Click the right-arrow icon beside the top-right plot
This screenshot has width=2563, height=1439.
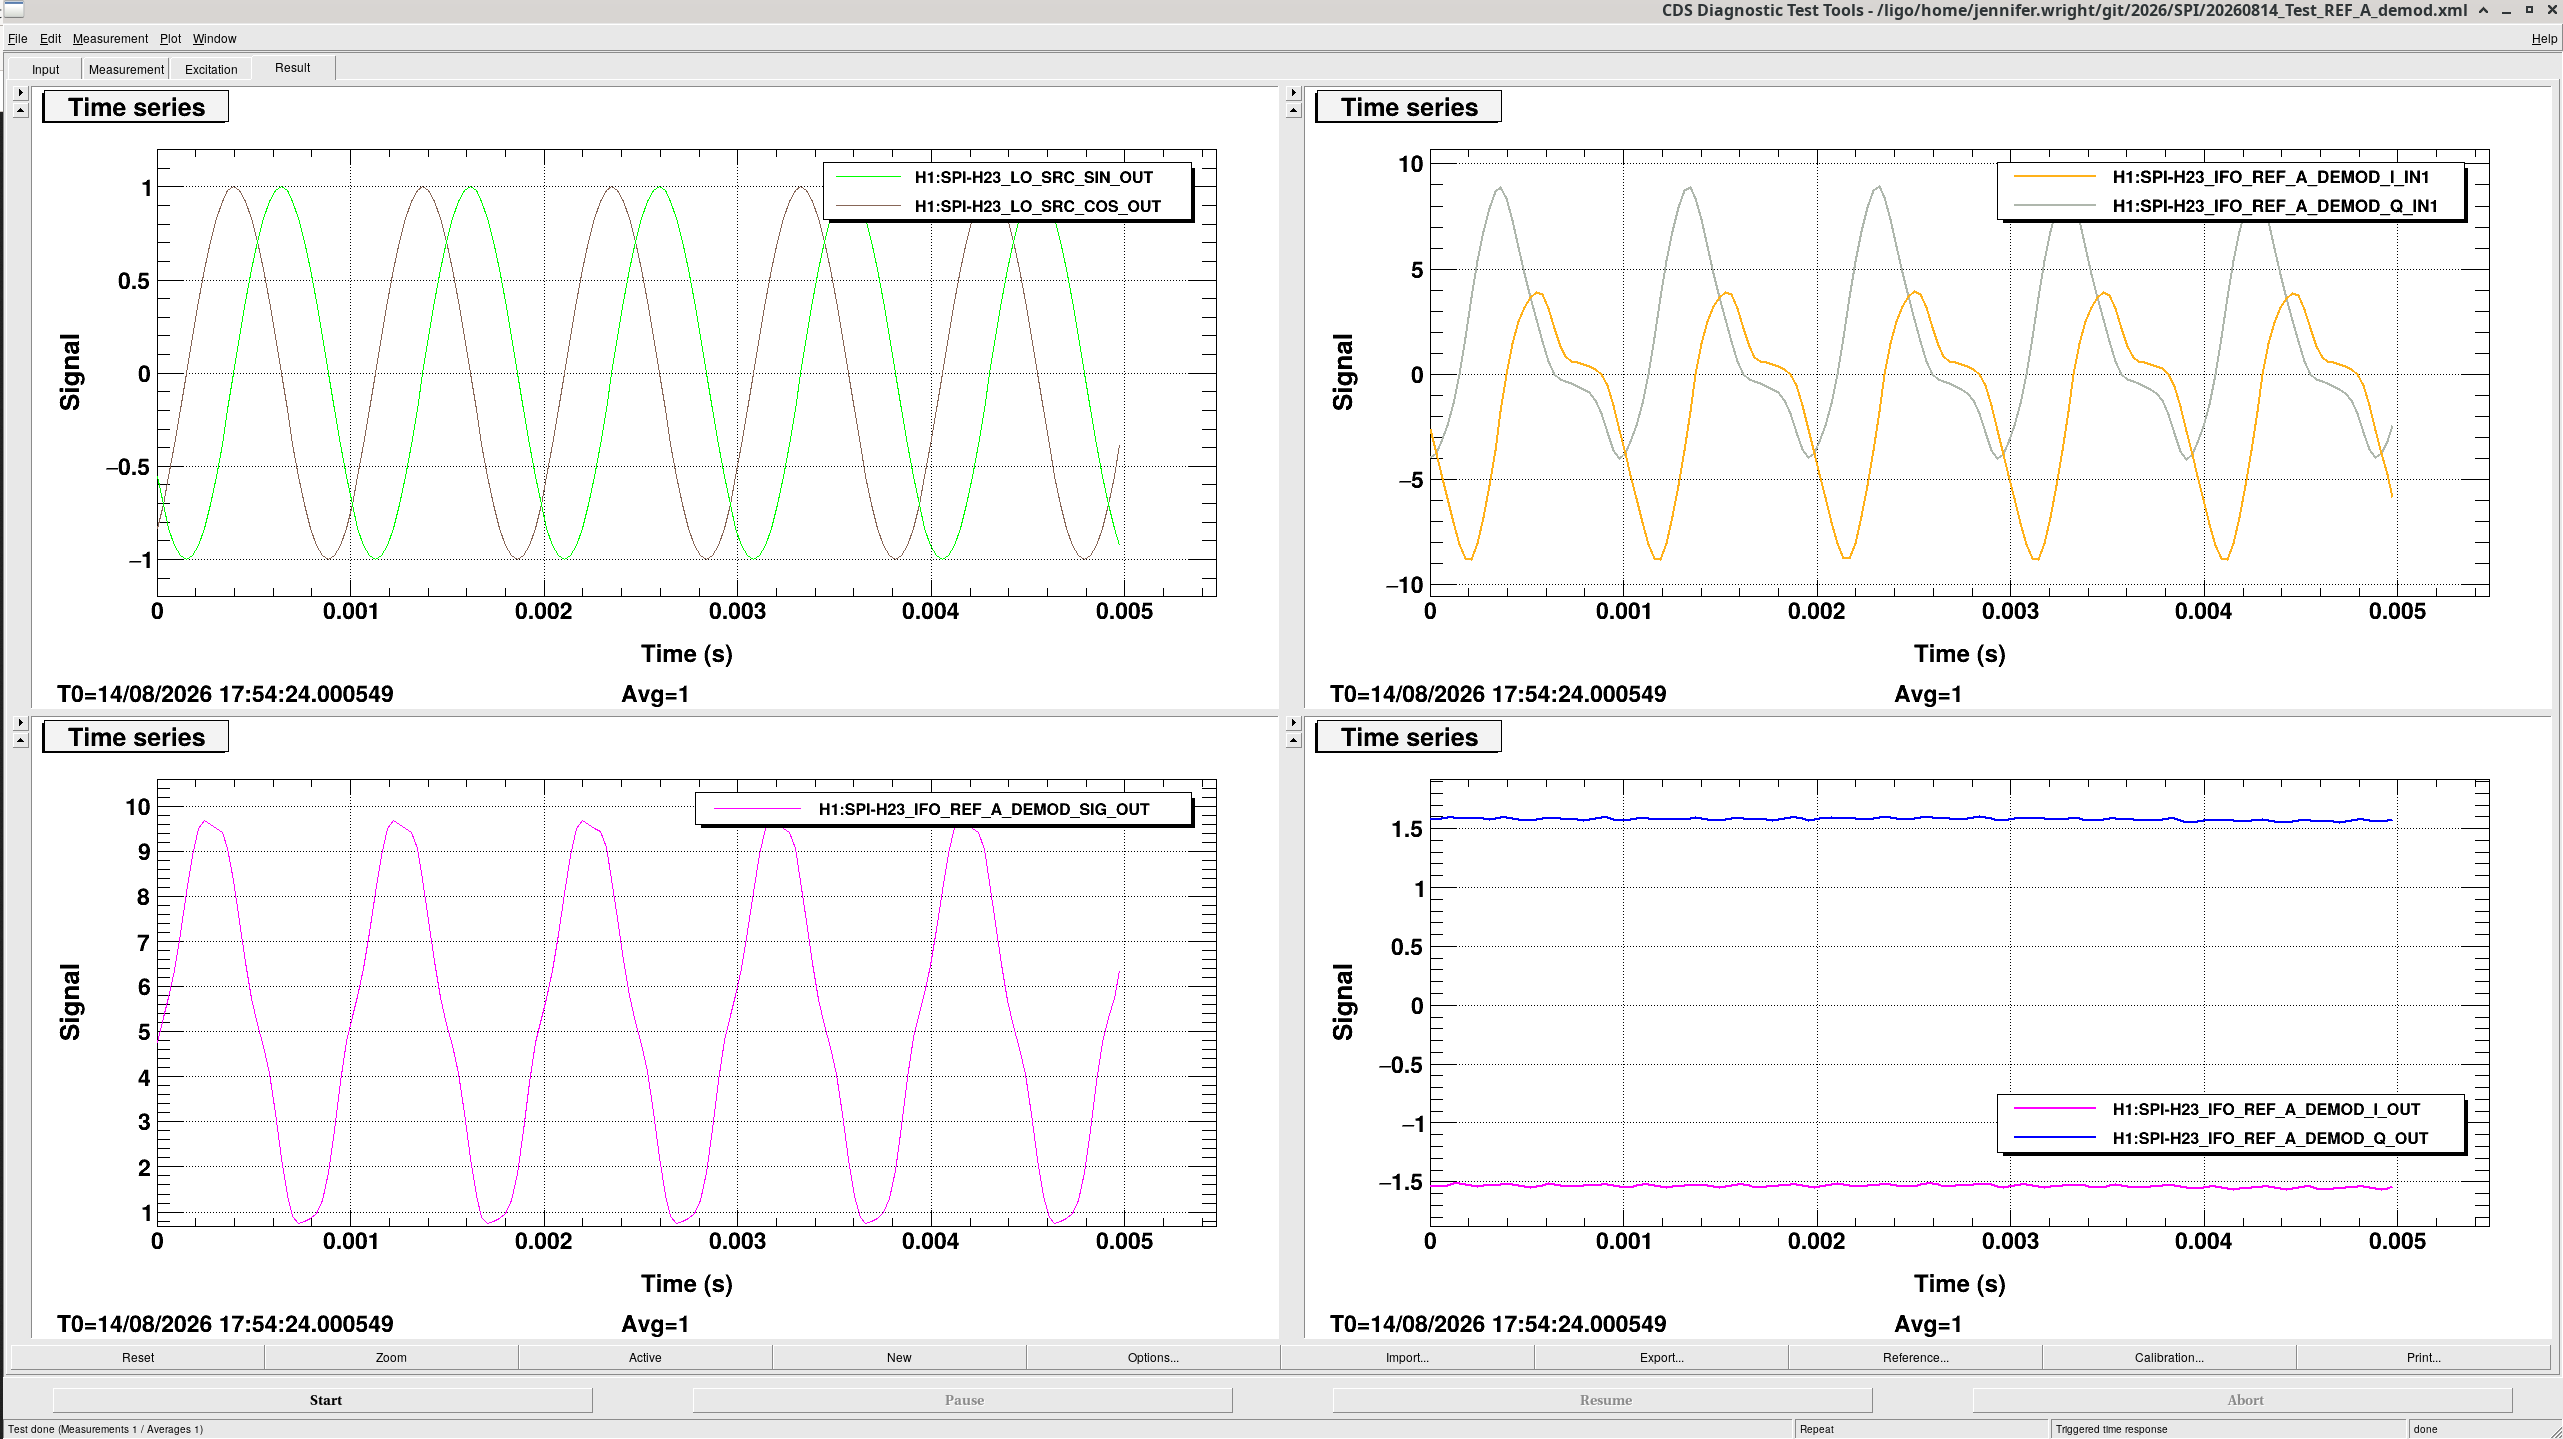[1293, 92]
